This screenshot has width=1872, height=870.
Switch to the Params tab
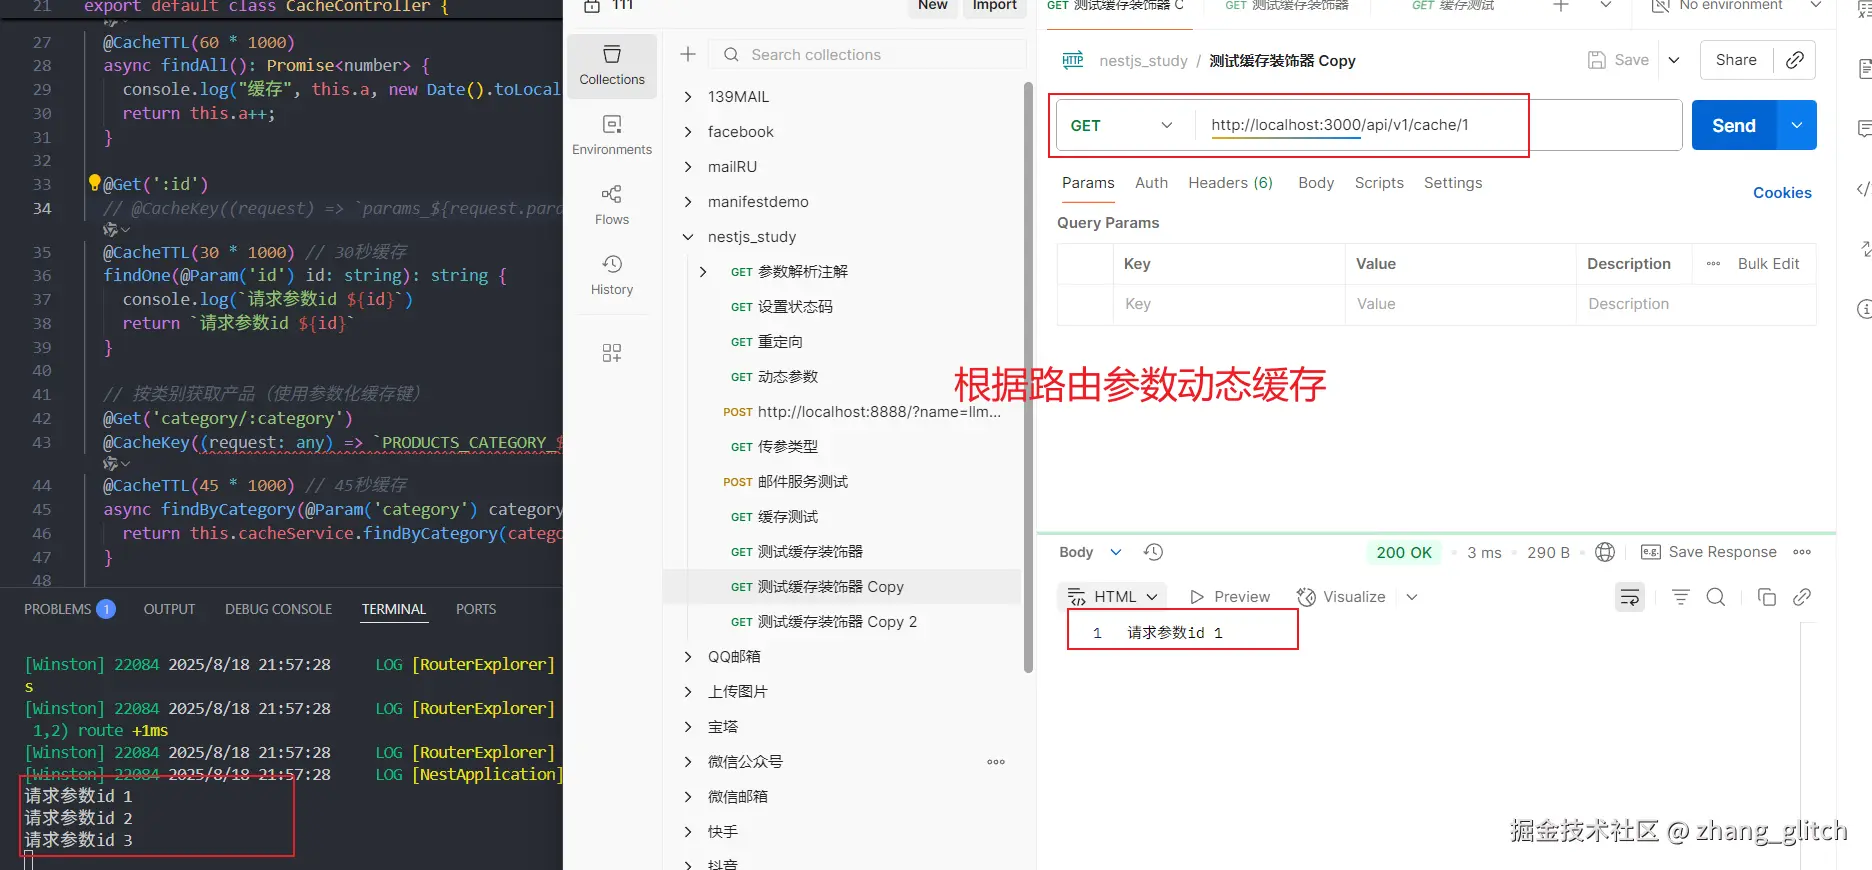pos(1088,183)
